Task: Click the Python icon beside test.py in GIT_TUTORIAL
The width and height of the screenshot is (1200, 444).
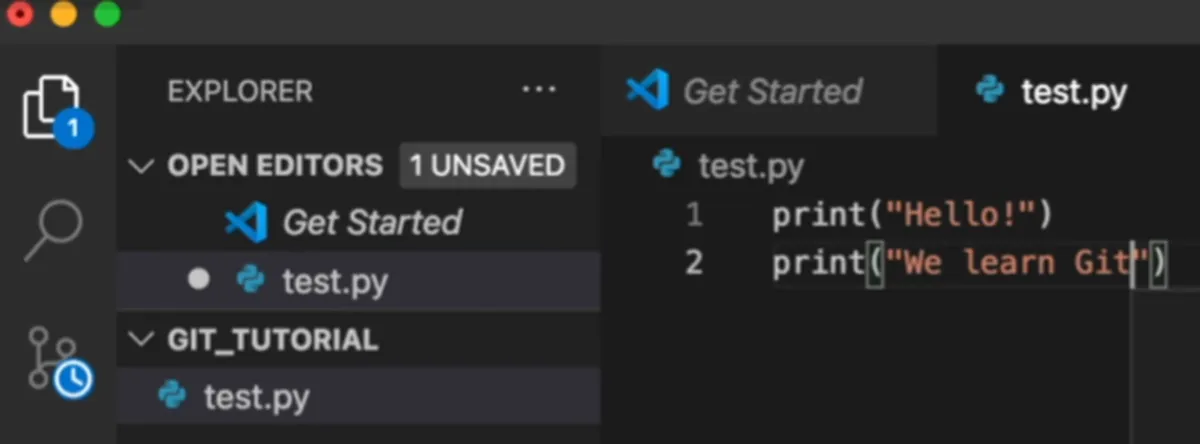Action: (x=172, y=397)
